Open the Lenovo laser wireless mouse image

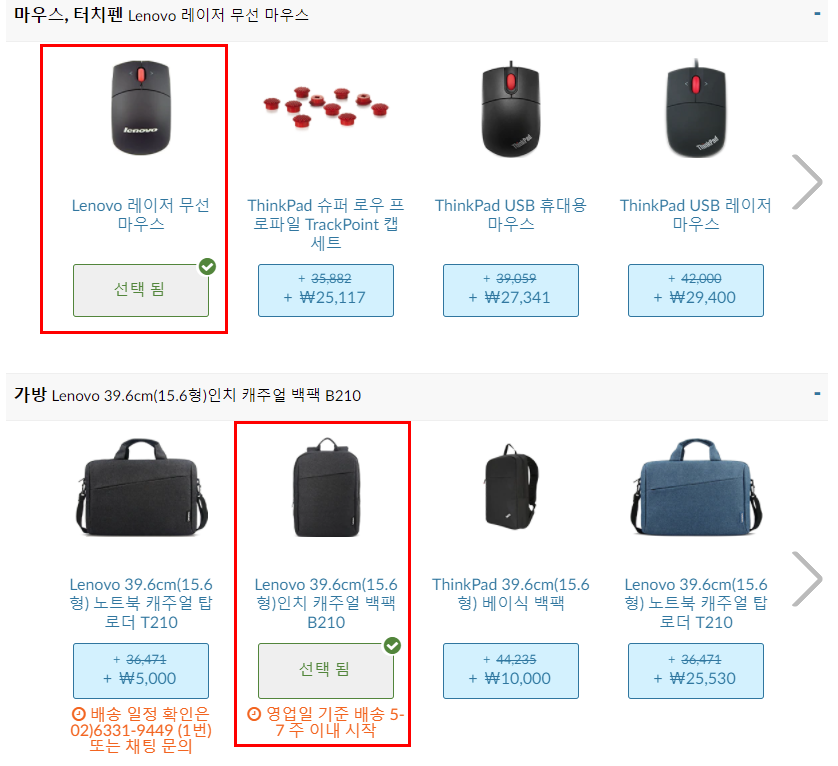pos(141,107)
